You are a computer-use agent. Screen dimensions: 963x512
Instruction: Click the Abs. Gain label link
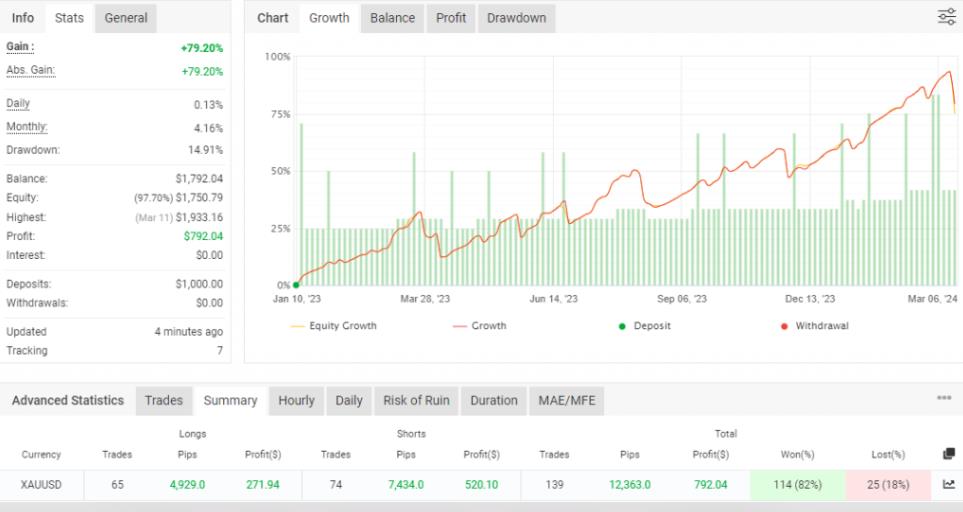(30, 70)
